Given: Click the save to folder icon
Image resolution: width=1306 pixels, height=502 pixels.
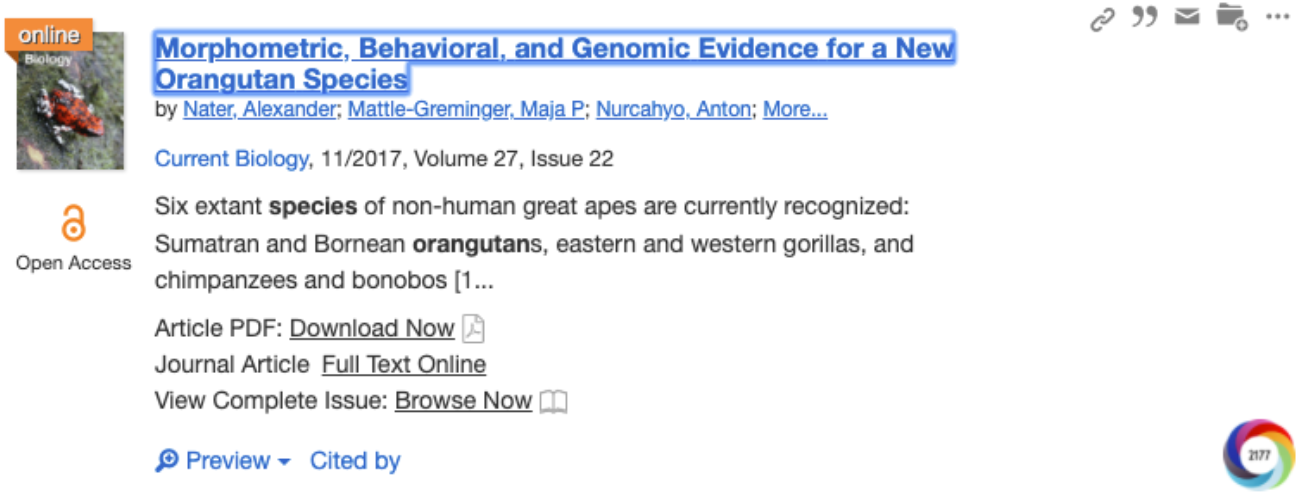Looking at the screenshot, I should click(x=1231, y=17).
